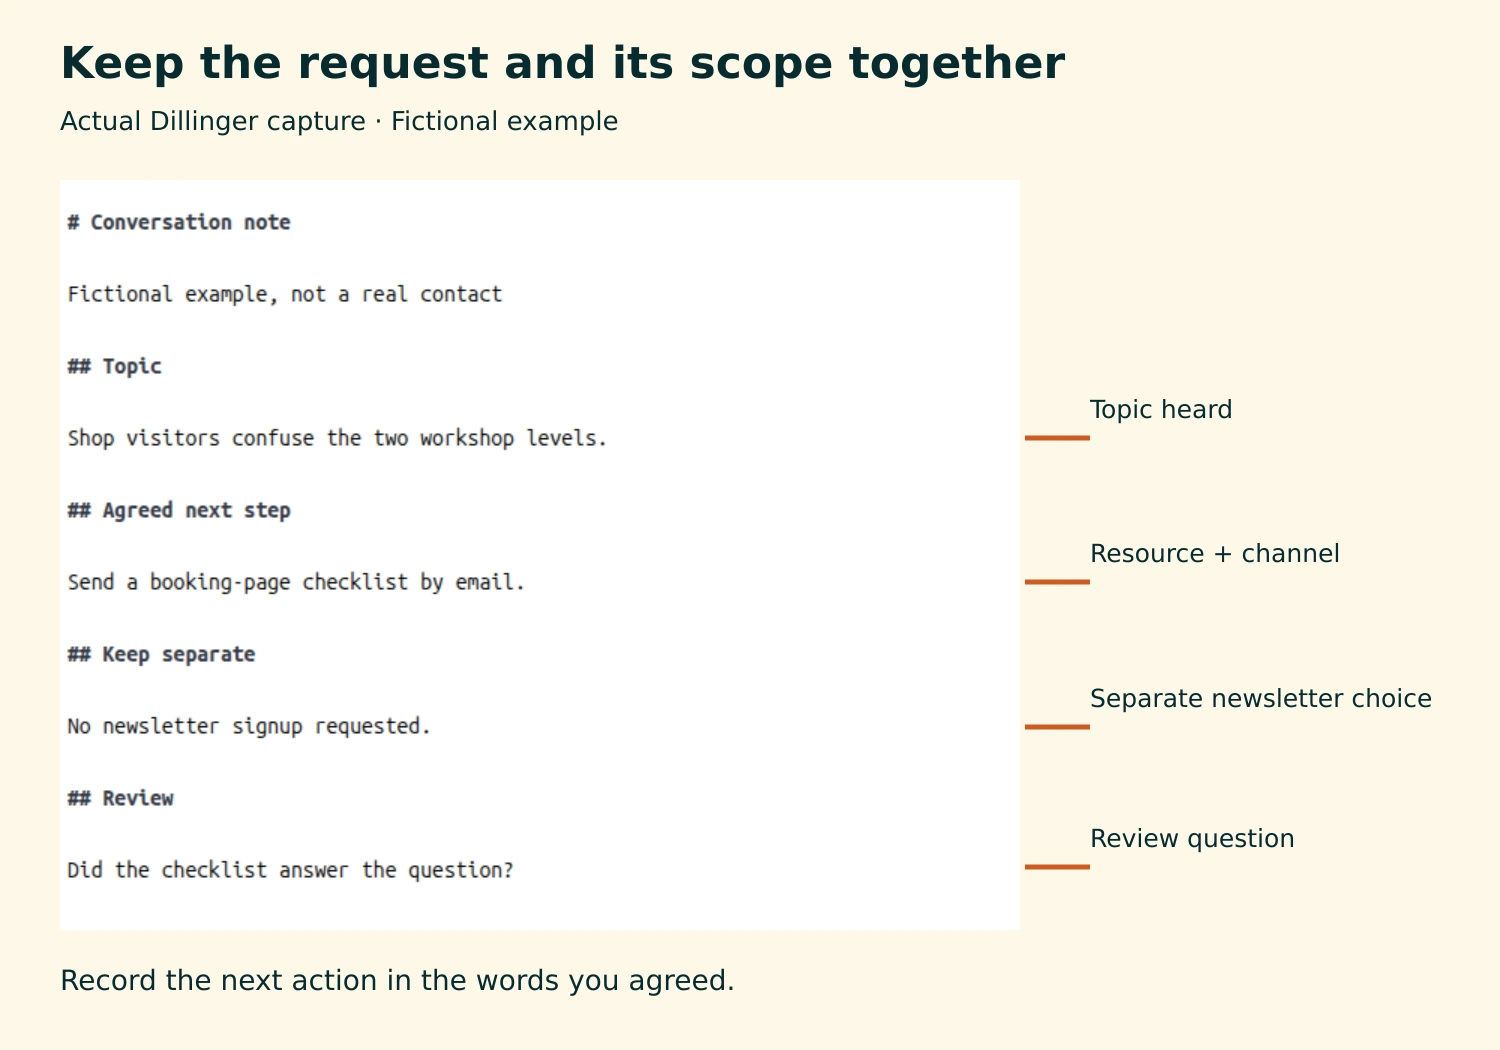
Task: Click the 'Actual Dillinger capture · Fictional example' subtitle
Action: point(339,122)
